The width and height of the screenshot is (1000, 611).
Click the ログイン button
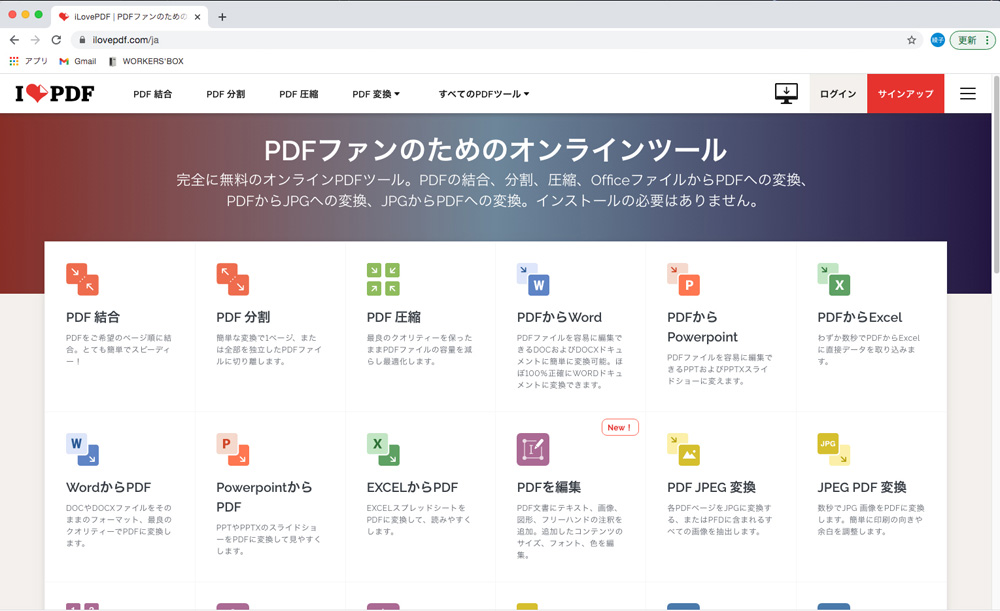(x=838, y=94)
